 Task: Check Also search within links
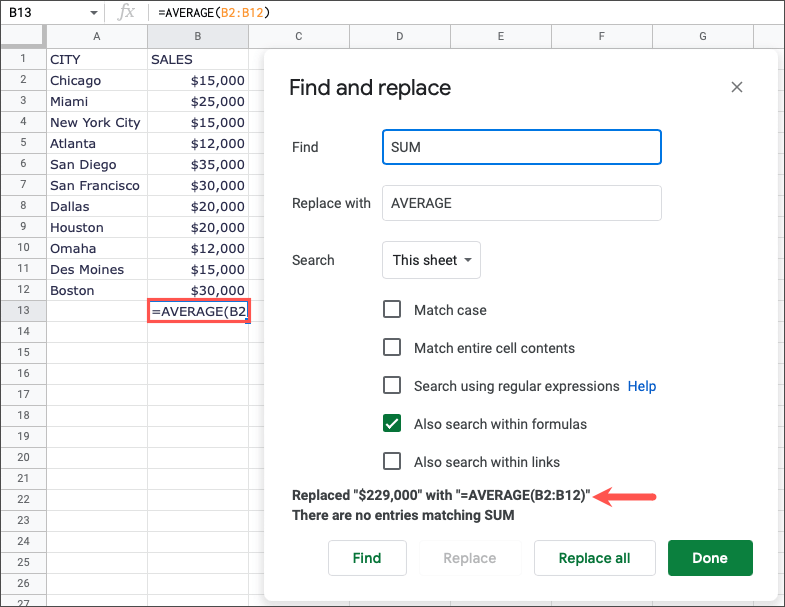click(391, 461)
